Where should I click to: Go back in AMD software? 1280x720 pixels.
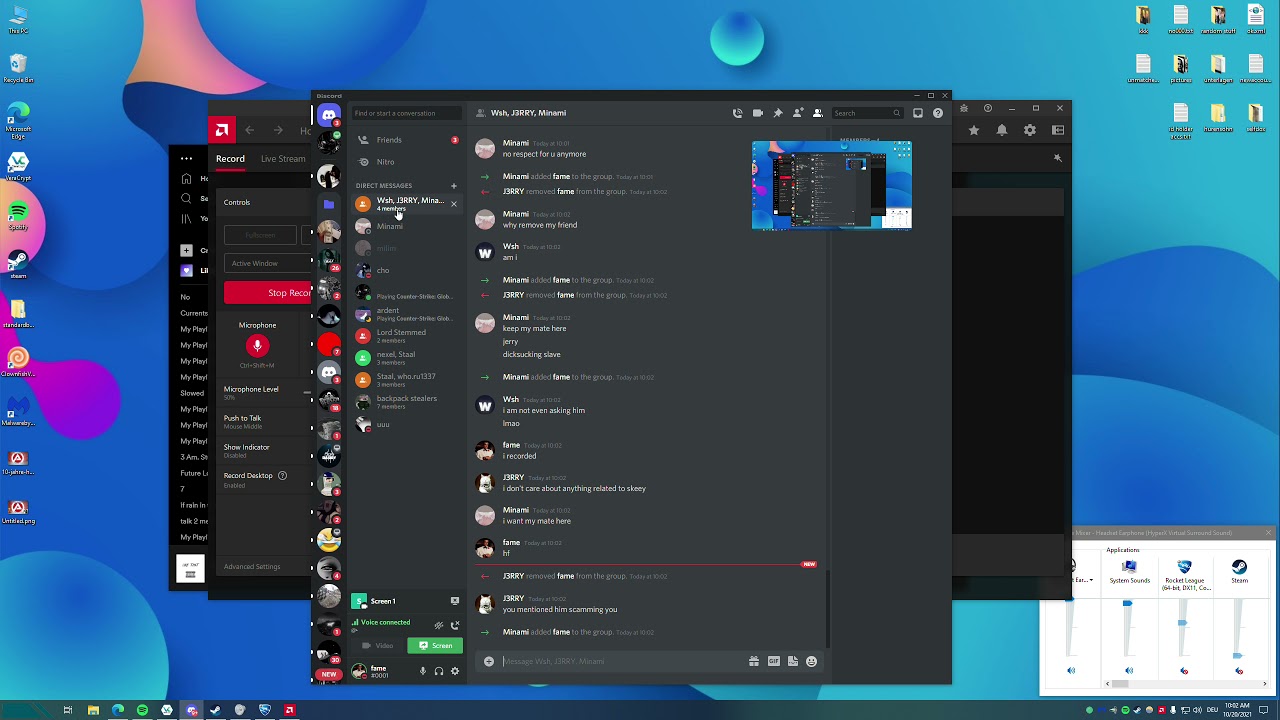249,130
